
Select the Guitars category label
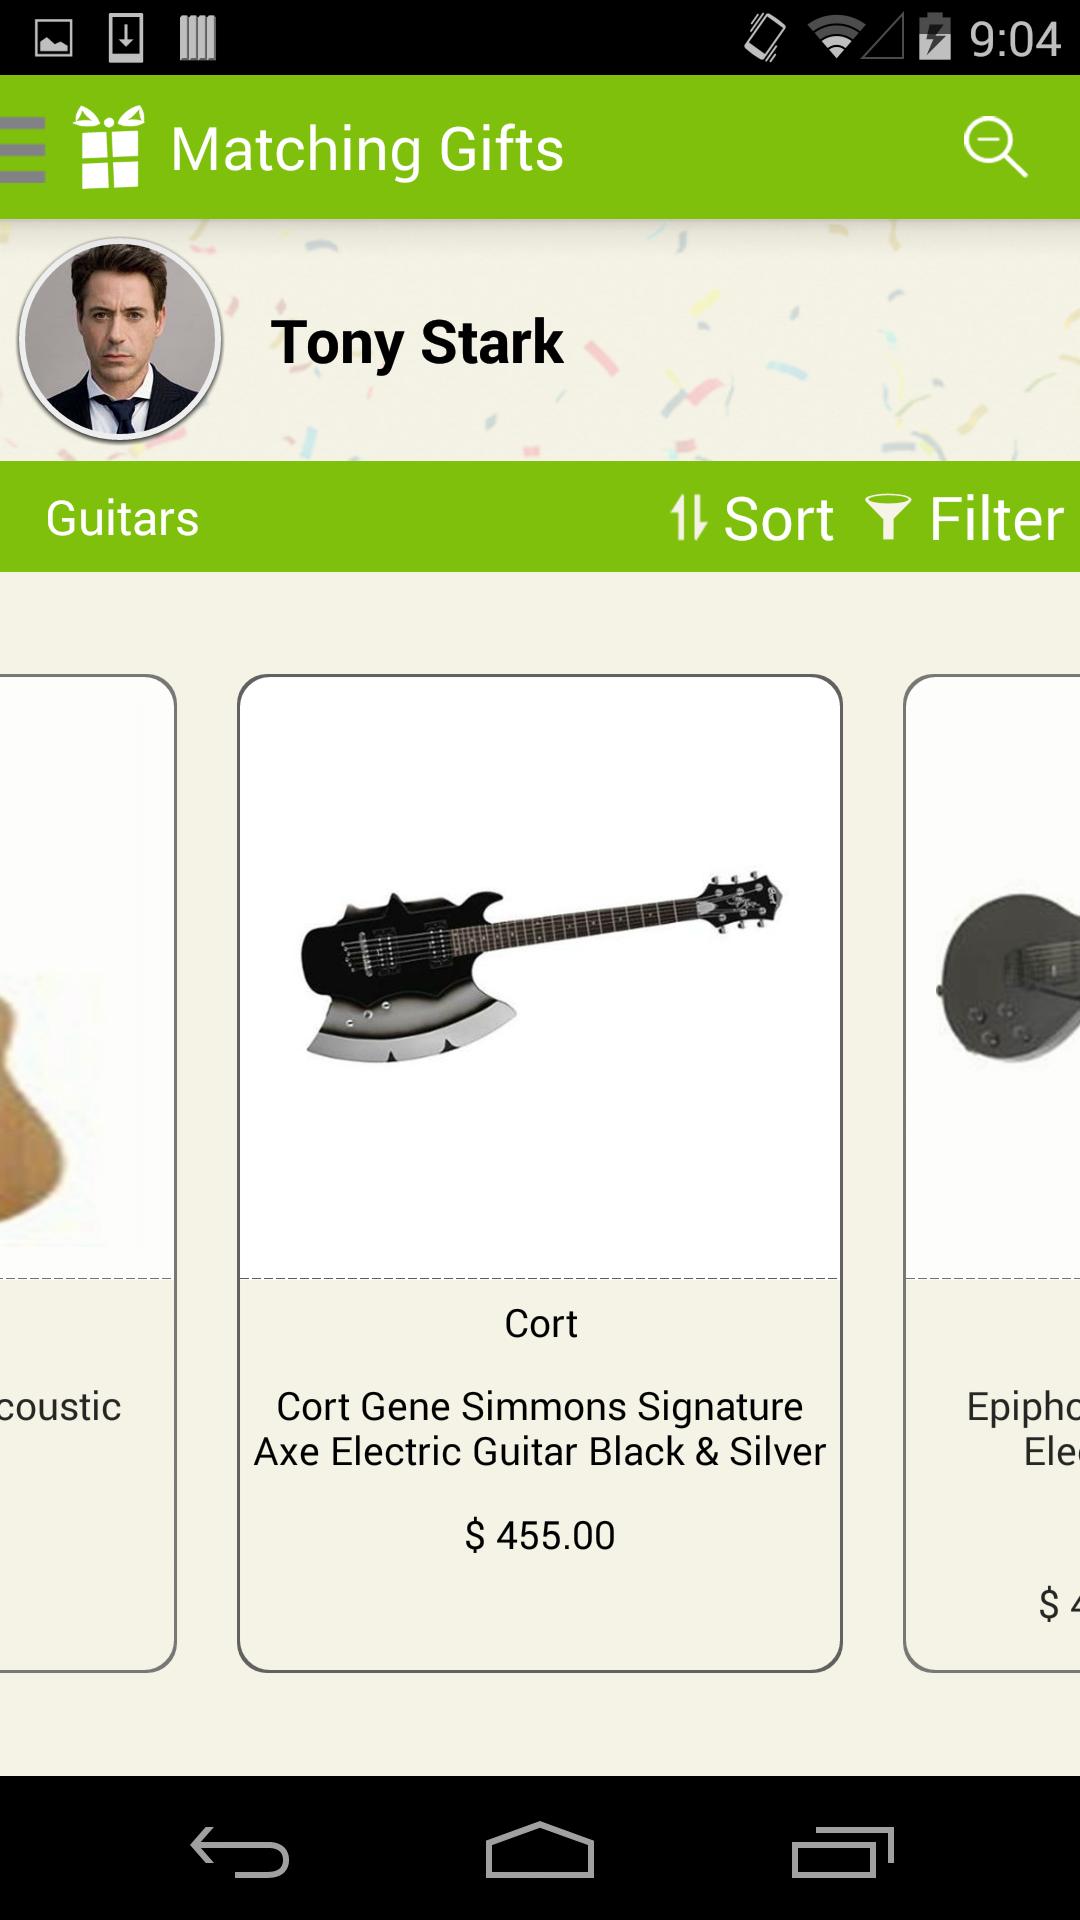coord(122,518)
